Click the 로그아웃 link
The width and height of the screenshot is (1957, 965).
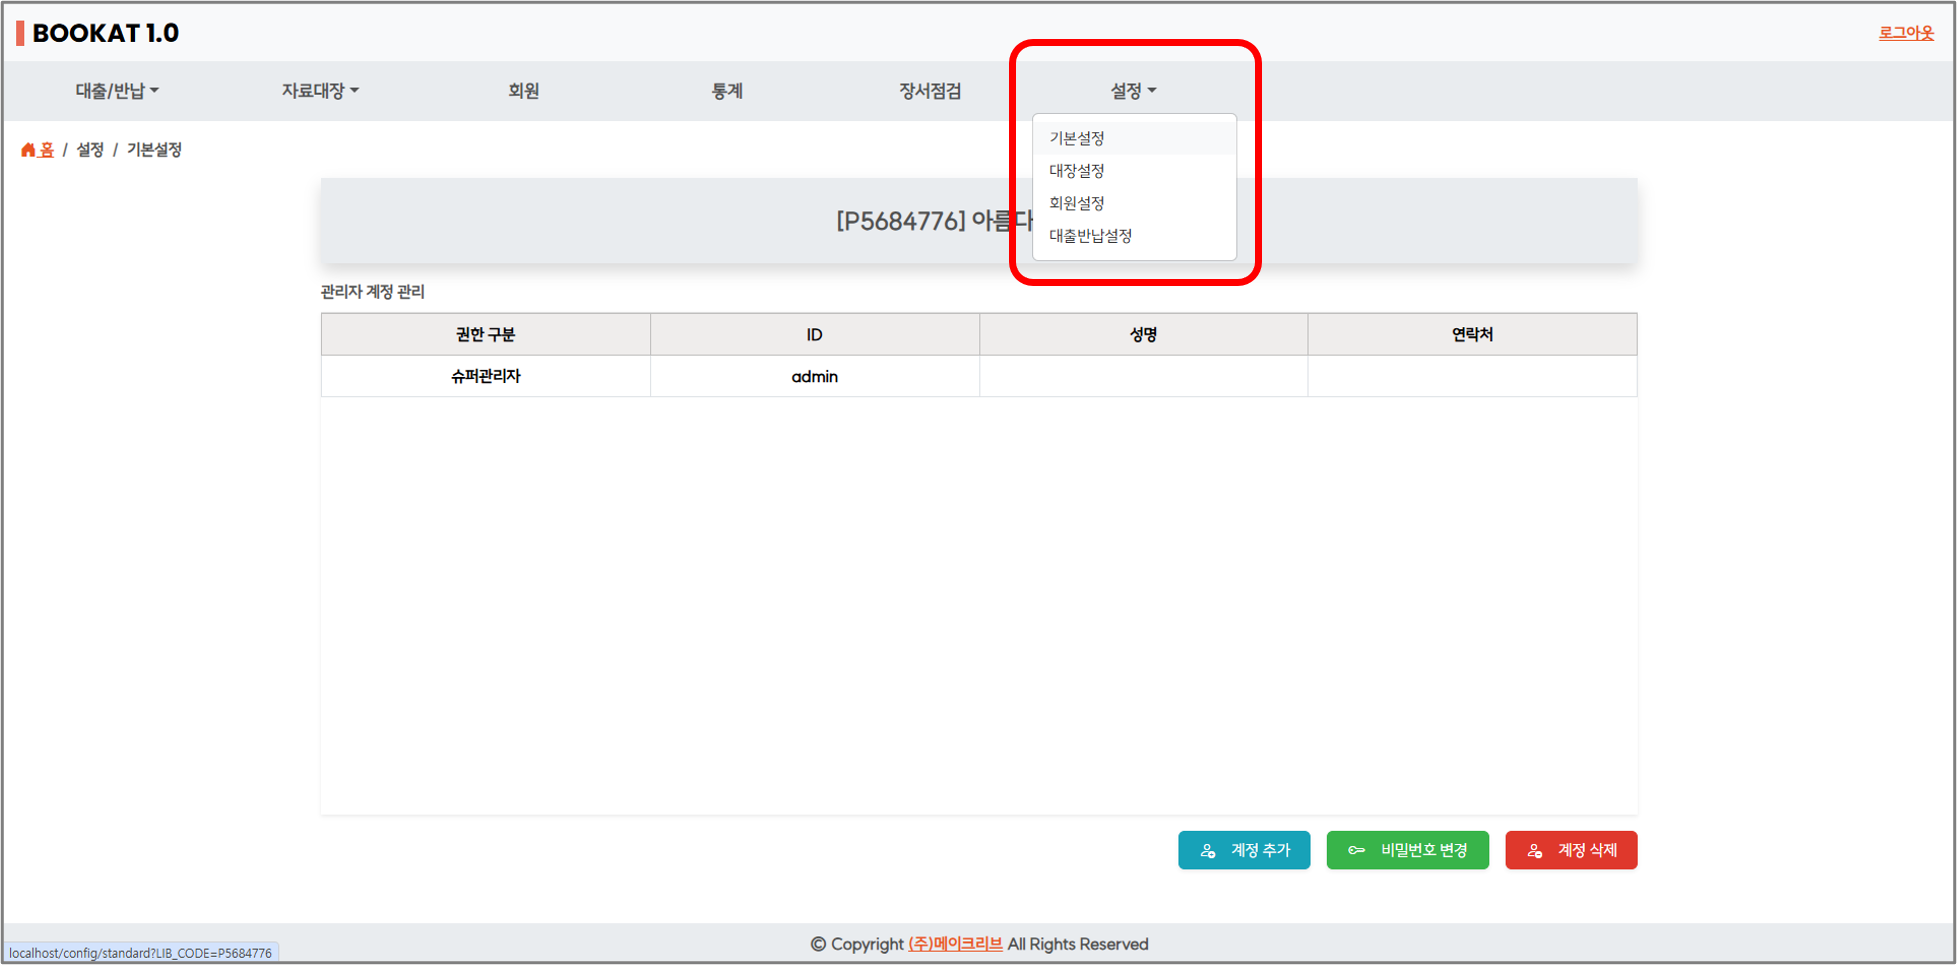pos(1905,33)
